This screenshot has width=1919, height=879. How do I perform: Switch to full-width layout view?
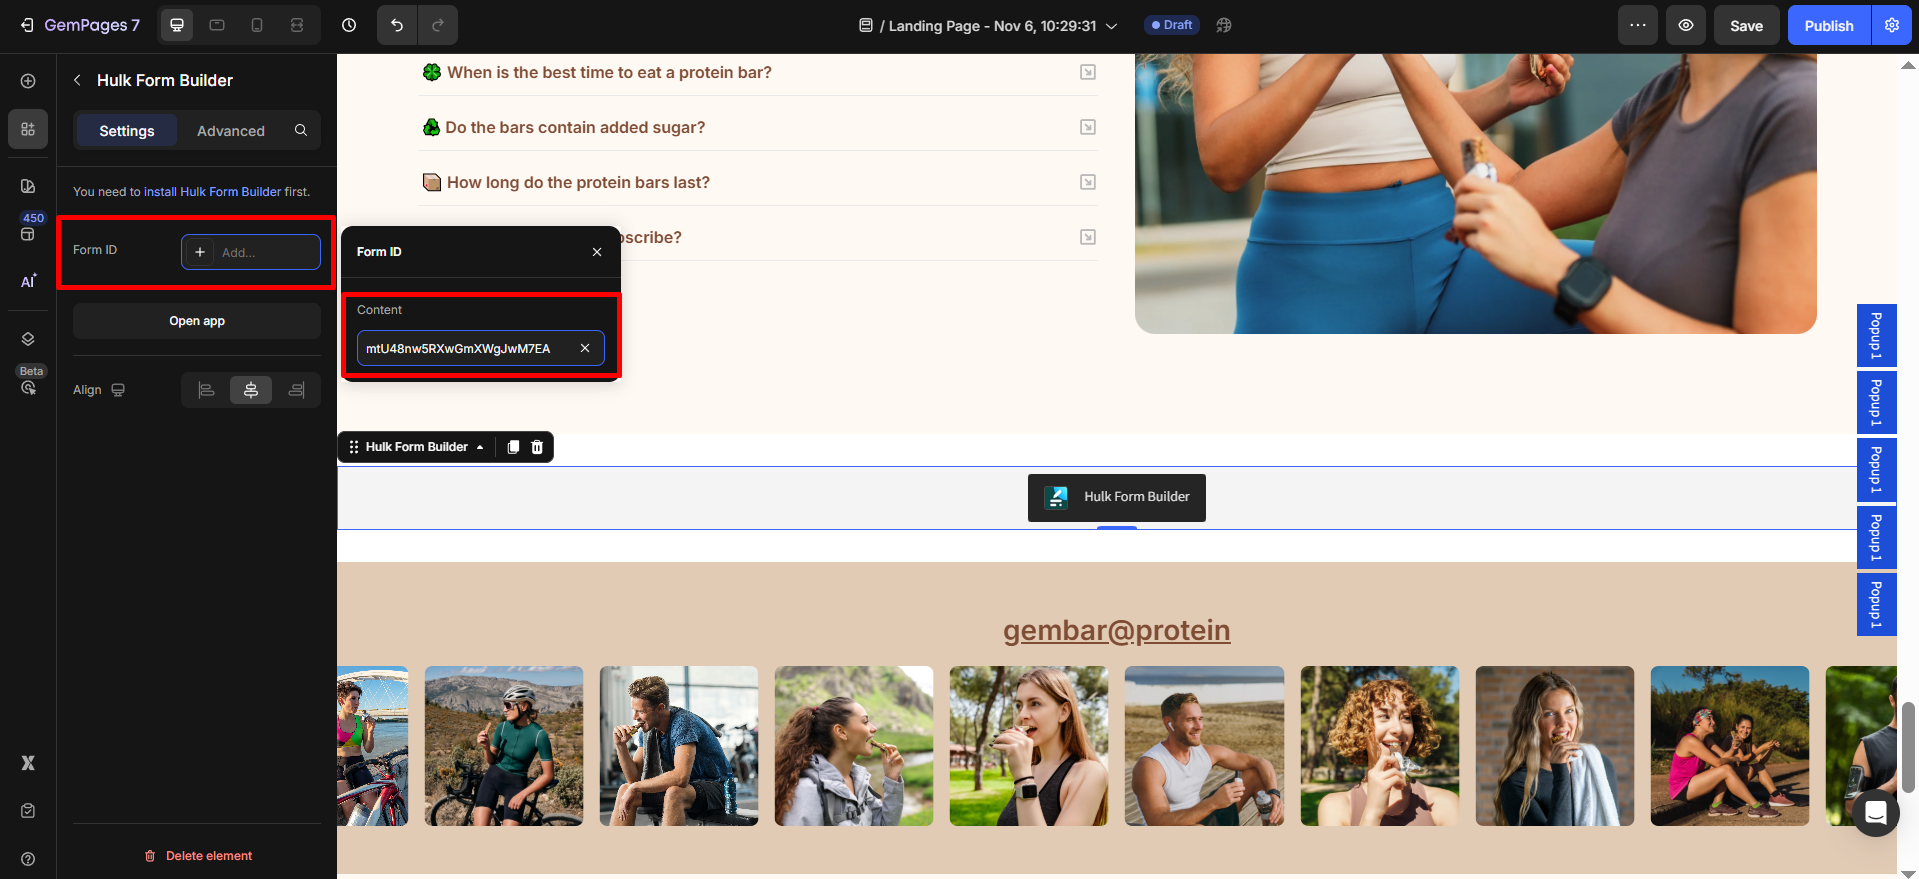297,25
